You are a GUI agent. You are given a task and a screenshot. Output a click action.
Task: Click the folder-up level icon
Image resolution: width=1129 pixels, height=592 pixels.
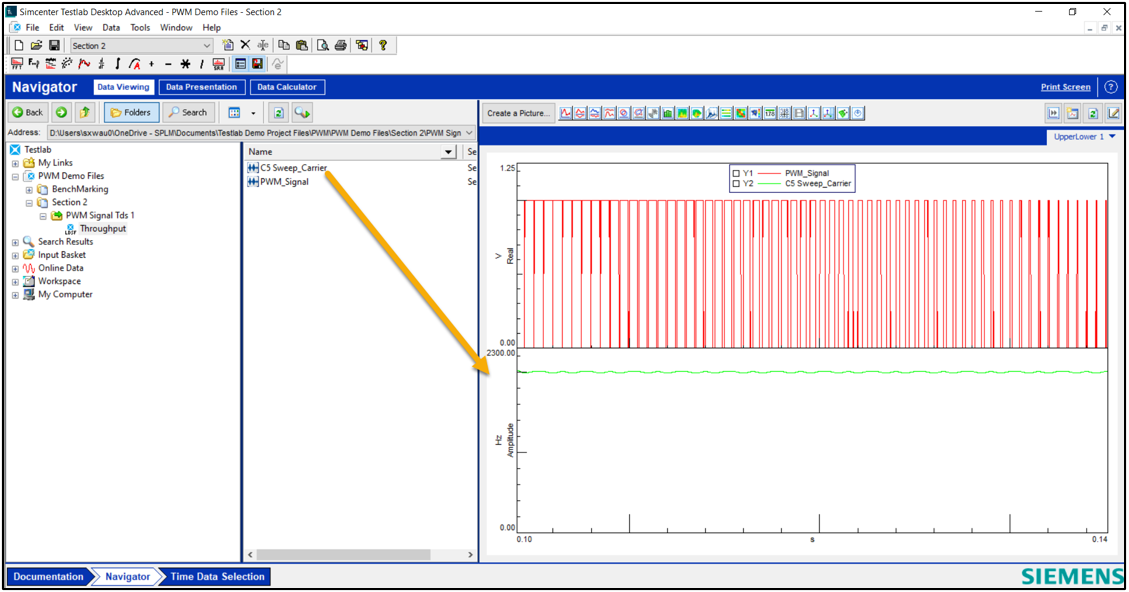85,112
